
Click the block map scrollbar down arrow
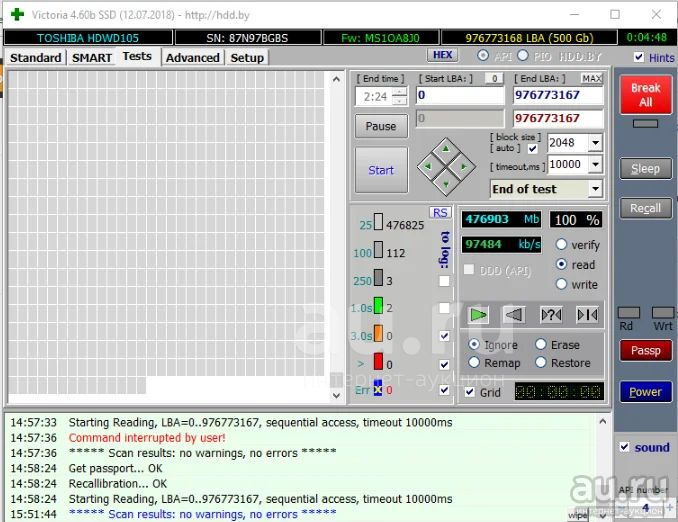pos(336,395)
